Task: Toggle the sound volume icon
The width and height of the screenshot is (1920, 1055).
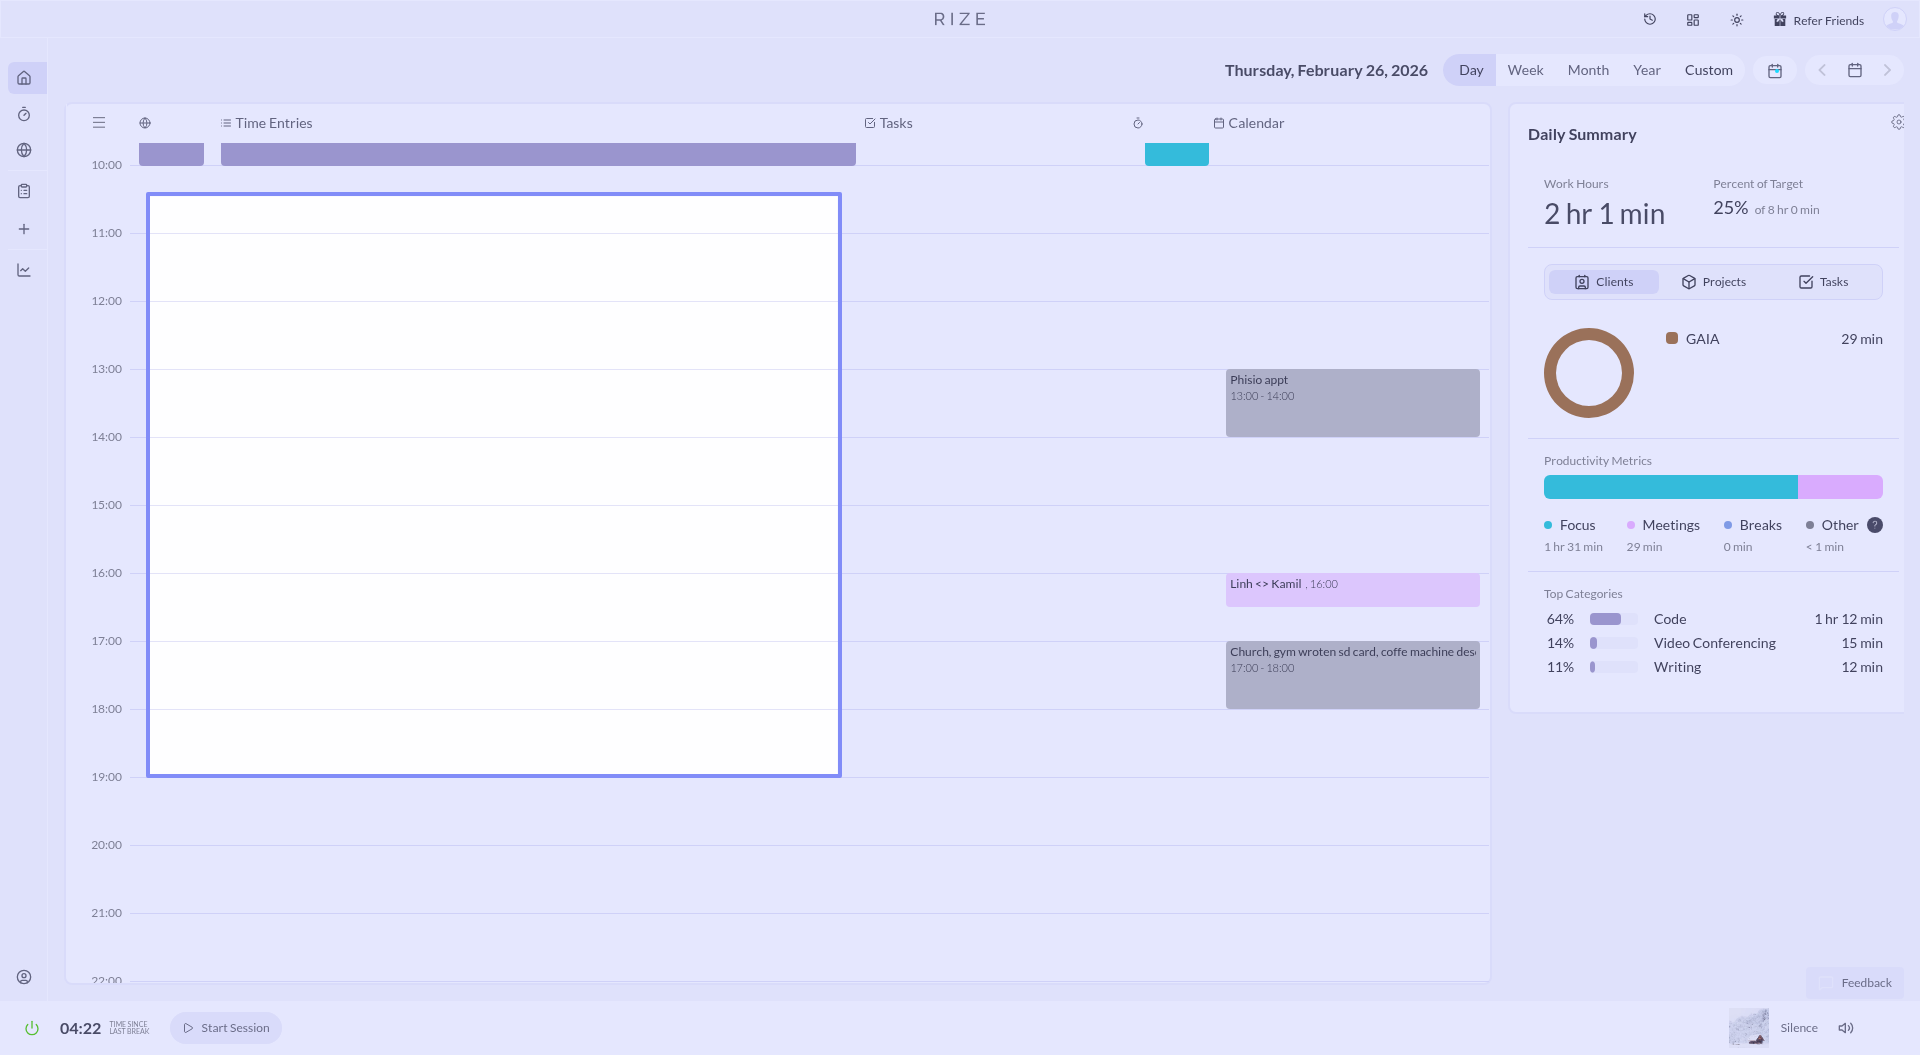Action: (x=1846, y=1028)
